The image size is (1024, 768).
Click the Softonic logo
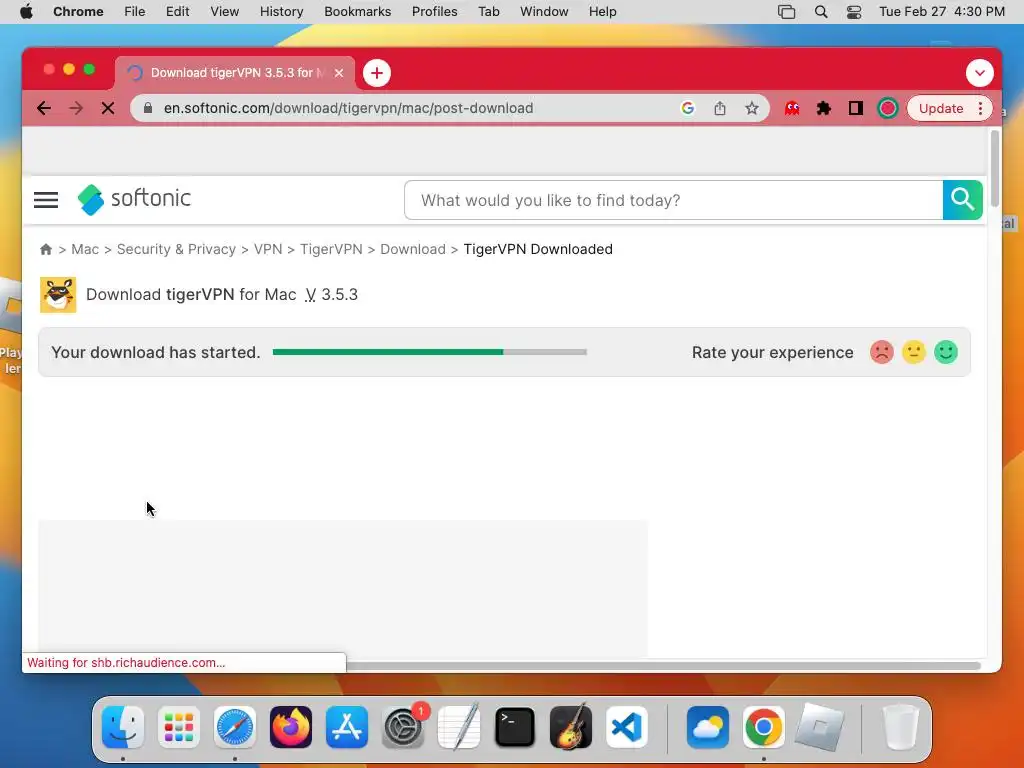point(134,199)
